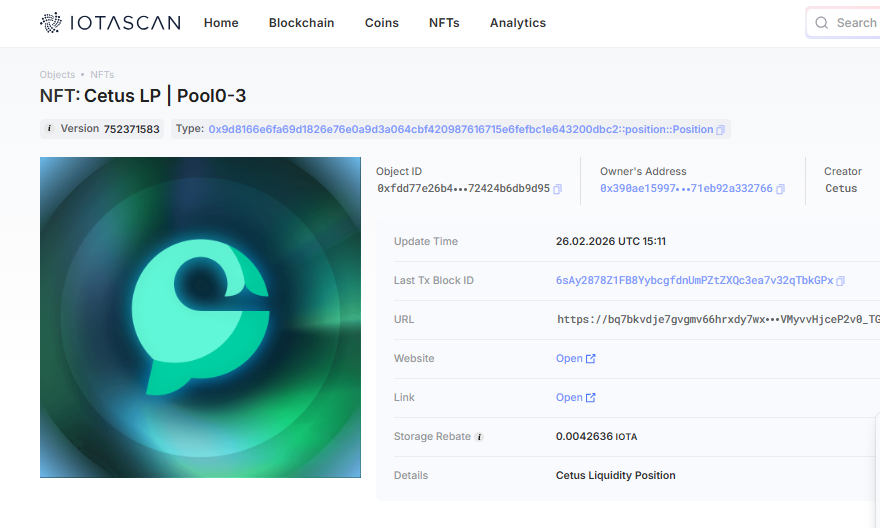Click the Storage Rebate info icon

coord(479,437)
